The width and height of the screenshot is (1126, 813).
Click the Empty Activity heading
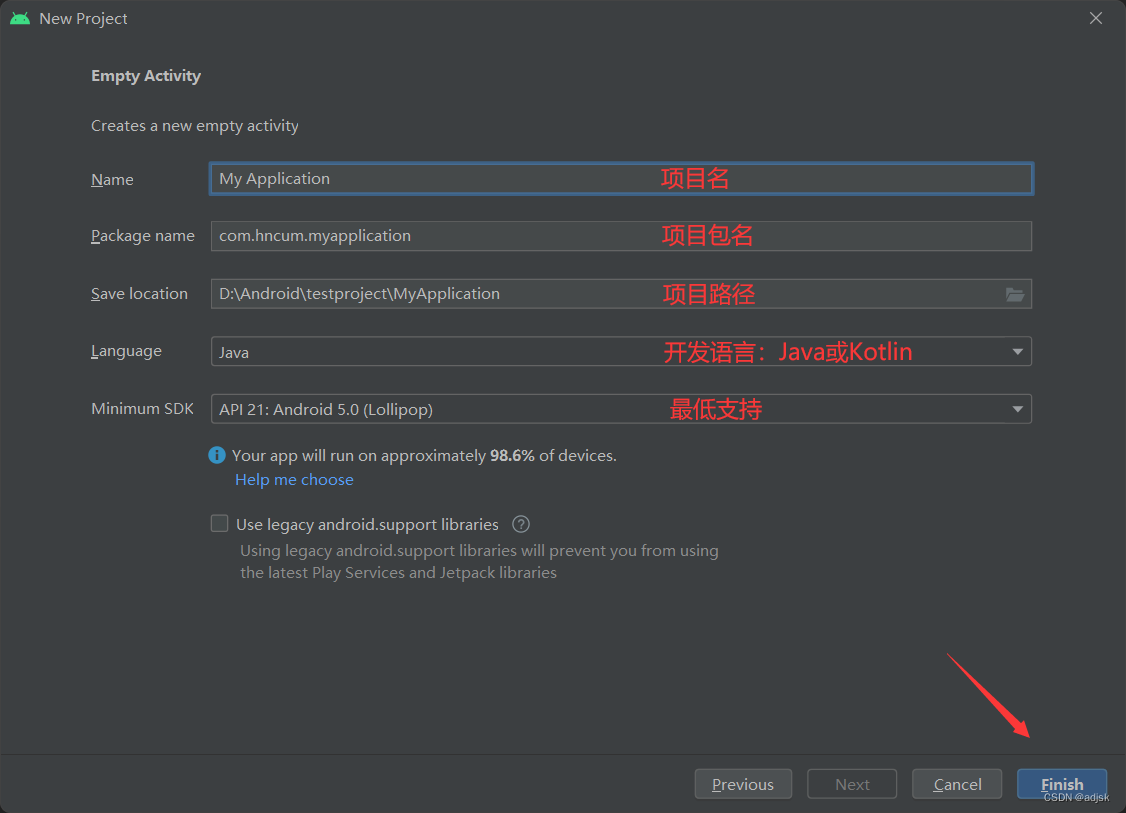click(x=146, y=76)
